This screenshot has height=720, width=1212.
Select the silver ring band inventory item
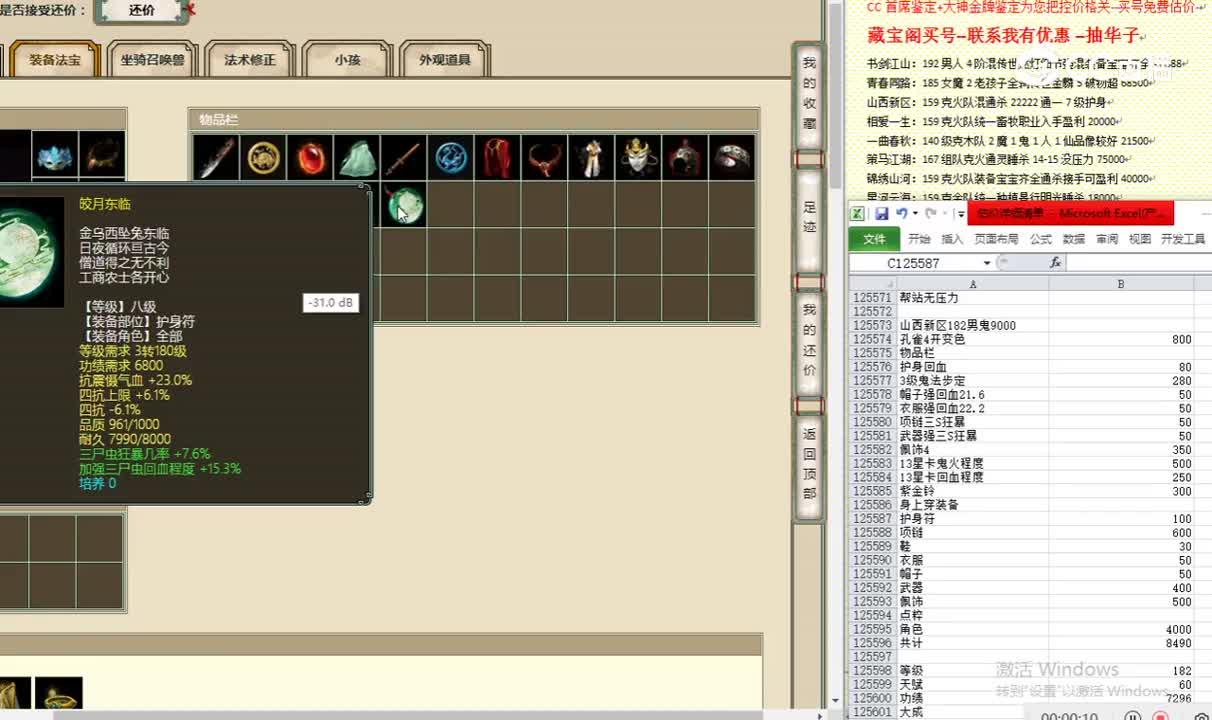732,157
